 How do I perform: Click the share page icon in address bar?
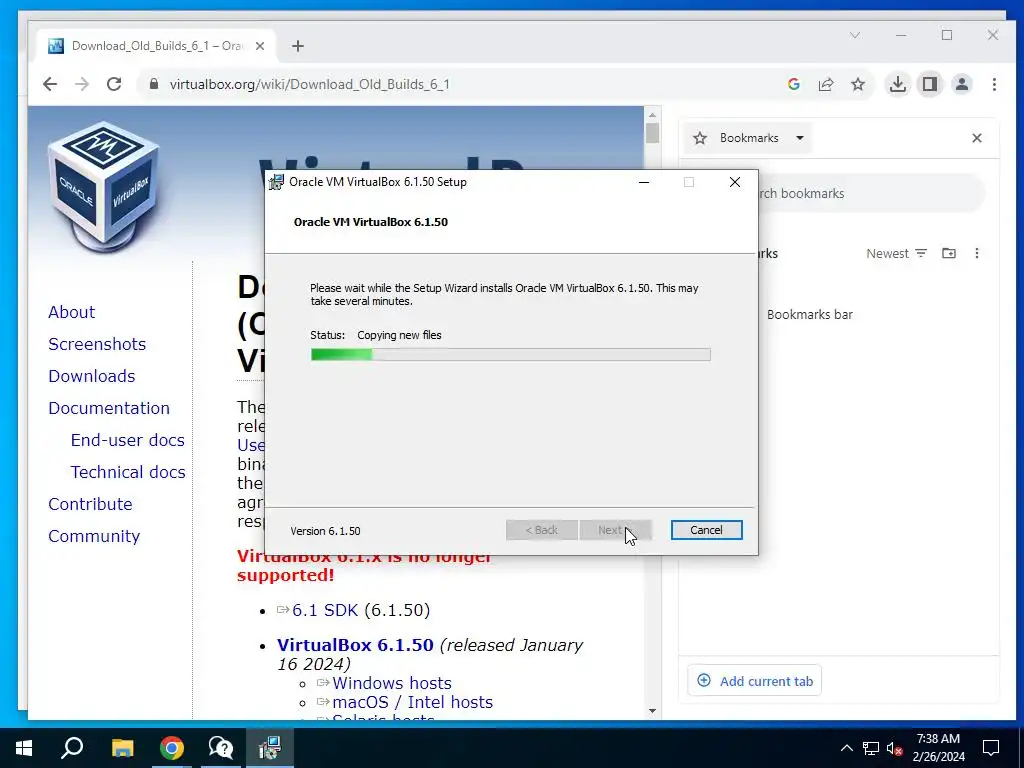826,84
